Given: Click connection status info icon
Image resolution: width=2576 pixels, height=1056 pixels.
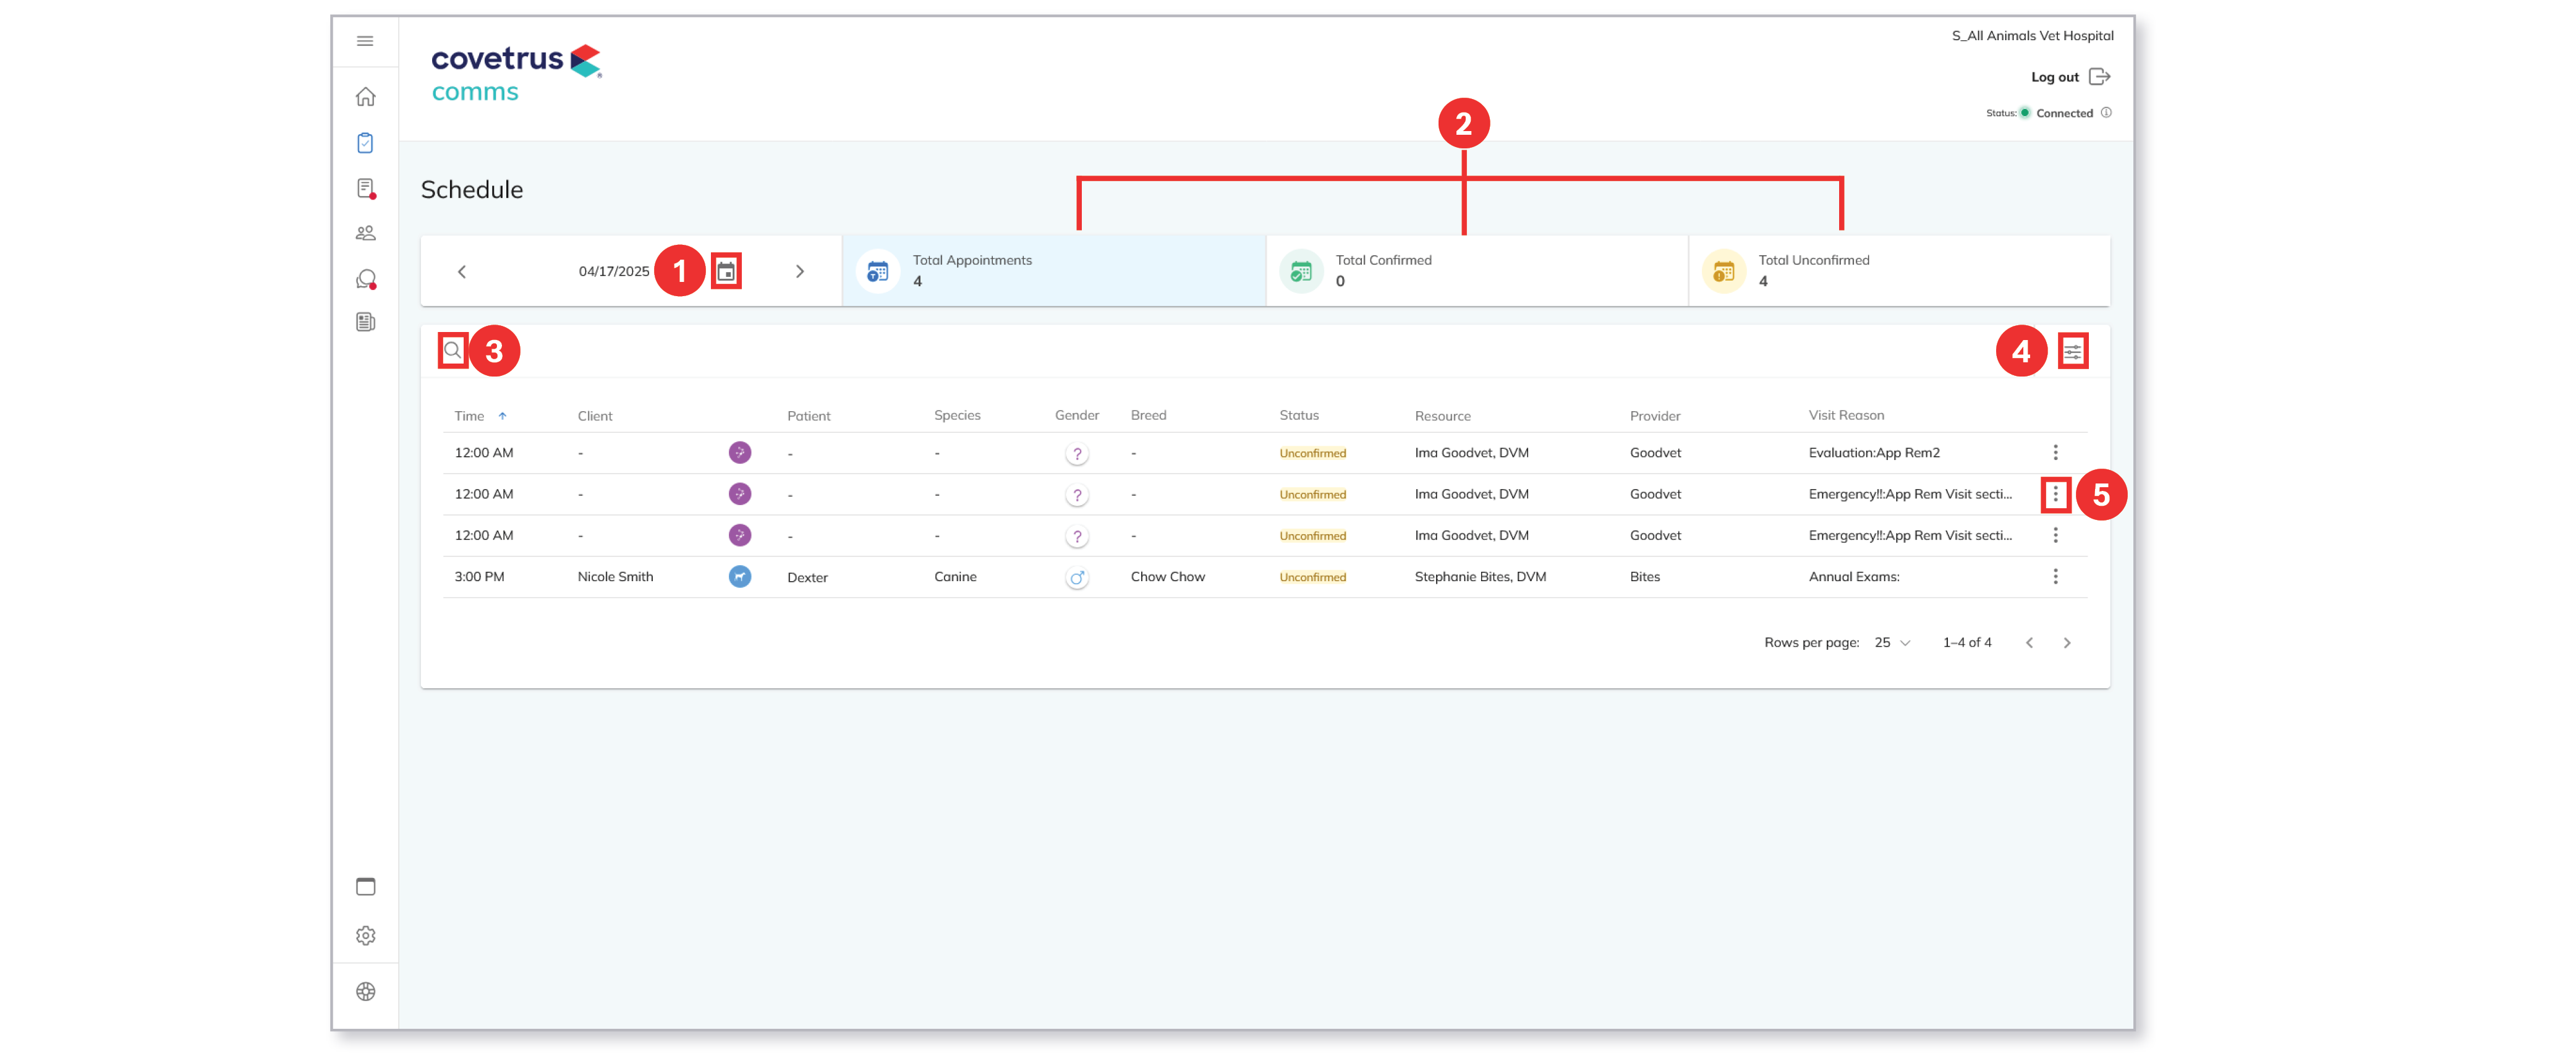Looking at the screenshot, I should tap(2106, 113).
